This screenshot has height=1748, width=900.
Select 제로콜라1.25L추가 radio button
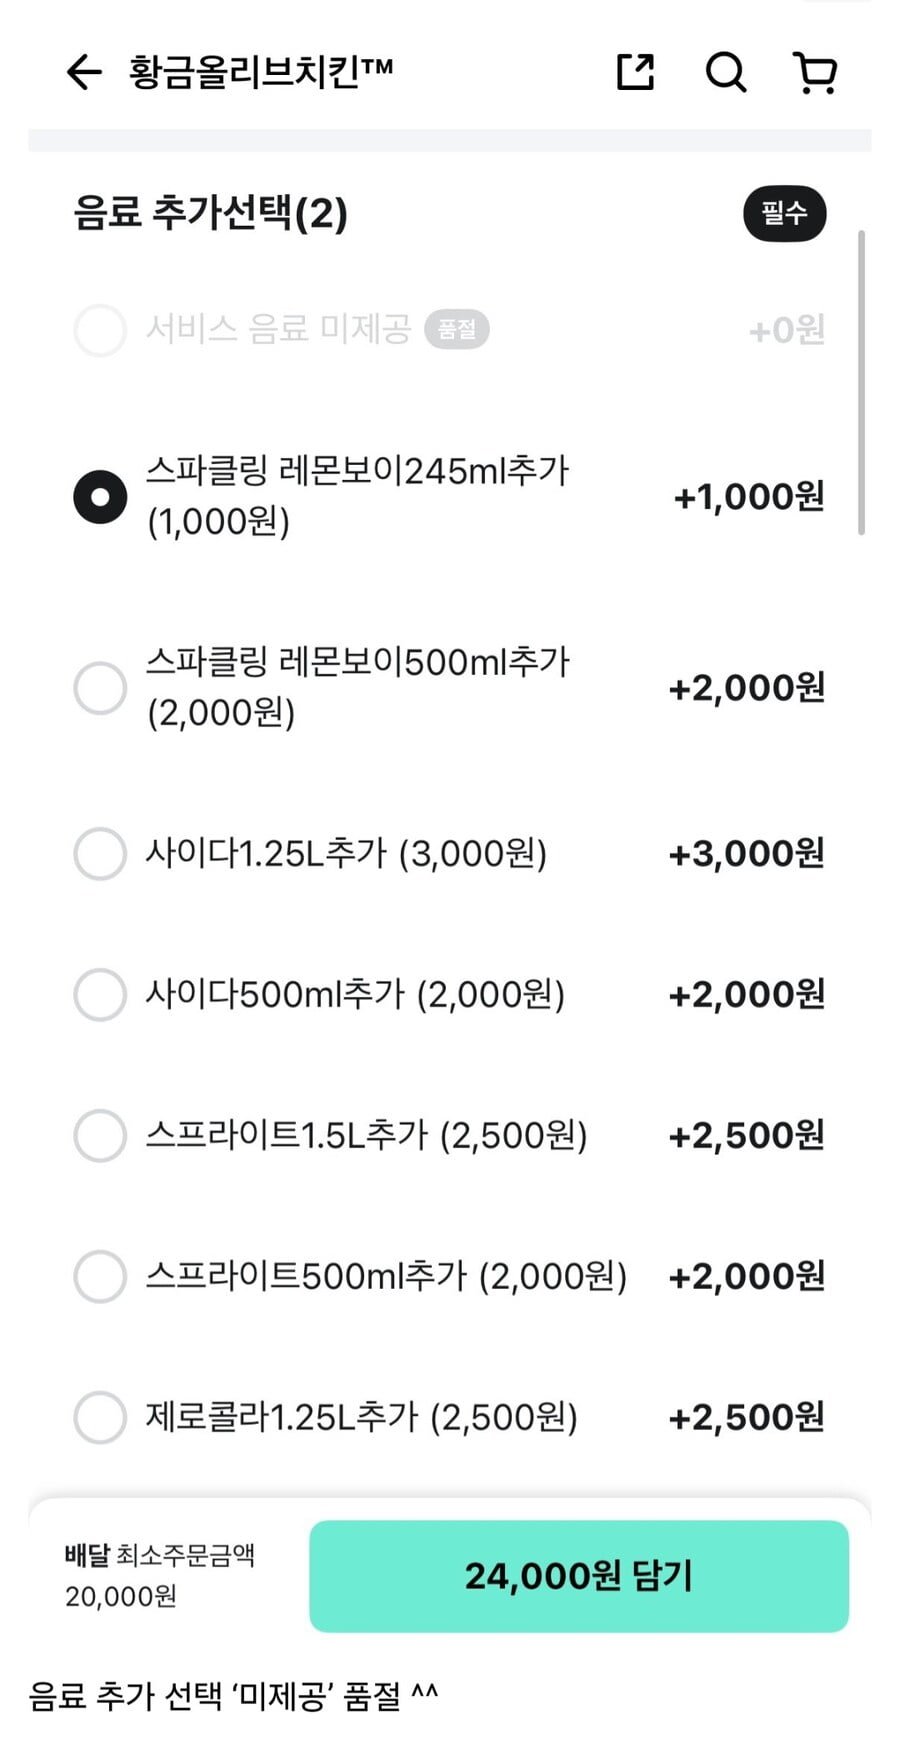point(100,1418)
